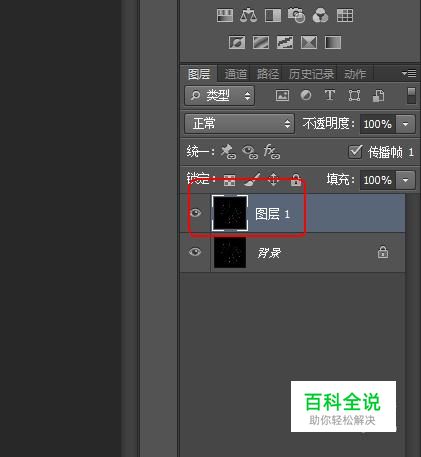Select the 背景 layer thumbnail

coord(230,252)
